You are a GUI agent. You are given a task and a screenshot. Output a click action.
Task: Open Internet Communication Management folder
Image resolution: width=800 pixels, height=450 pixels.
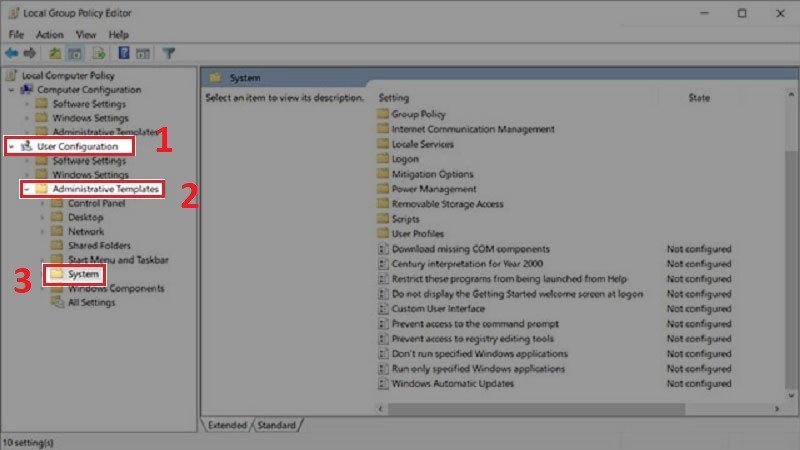(473, 129)
